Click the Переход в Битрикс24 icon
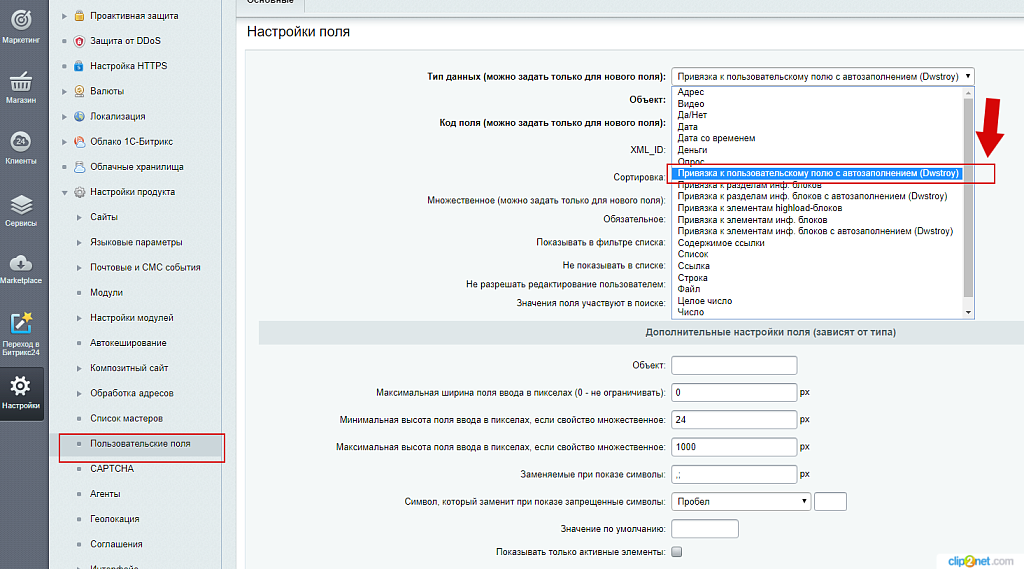The width and height of the screenshot is (1024, 569). tap(21, 325)
